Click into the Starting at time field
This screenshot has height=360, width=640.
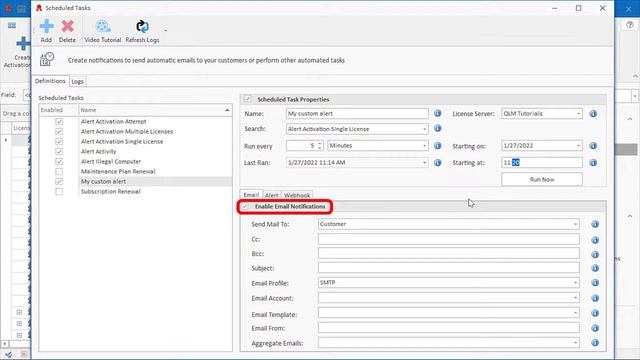(x=542, y=162)
